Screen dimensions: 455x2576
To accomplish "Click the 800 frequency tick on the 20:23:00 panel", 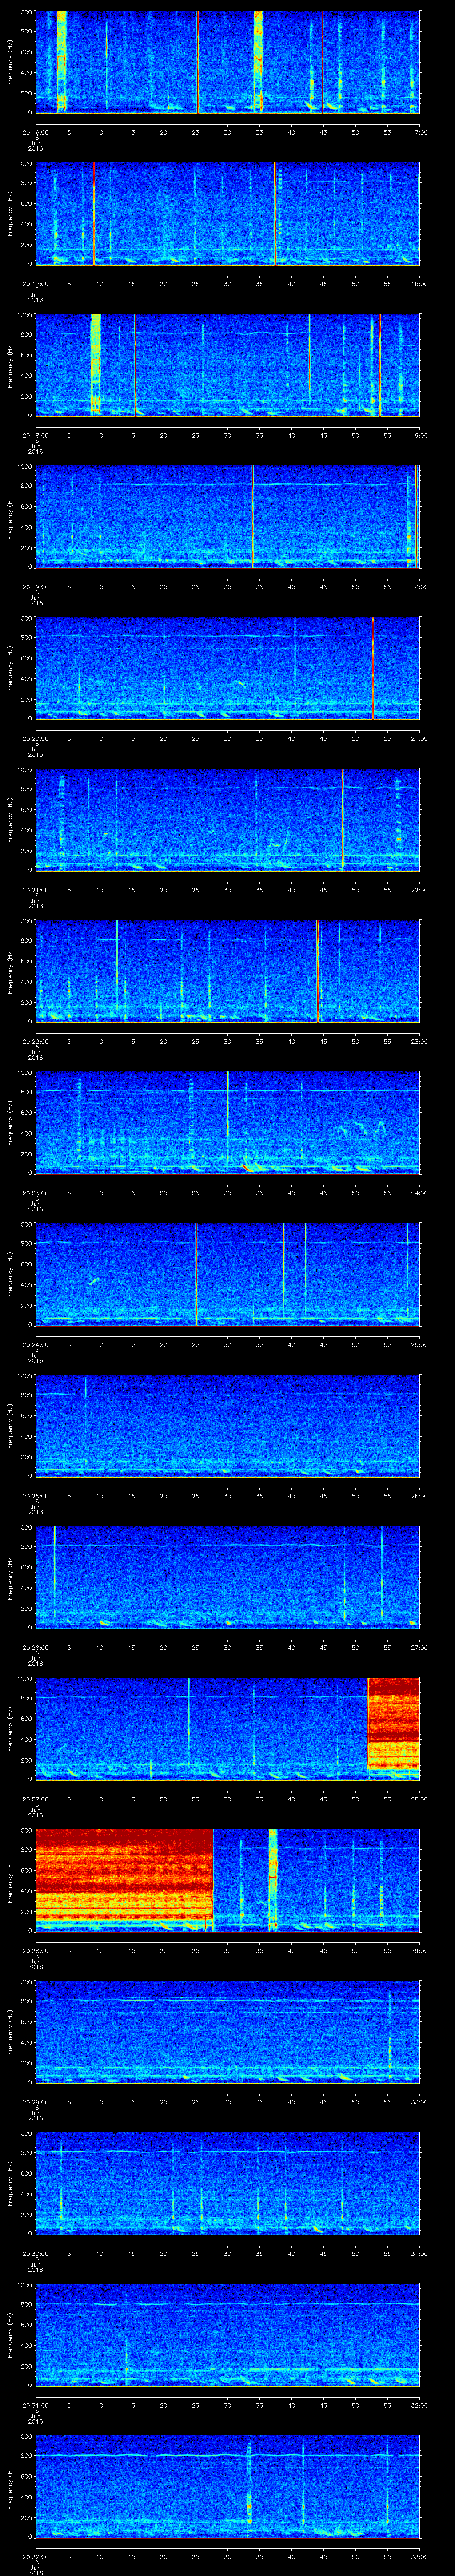I will tap(27, 1092).
